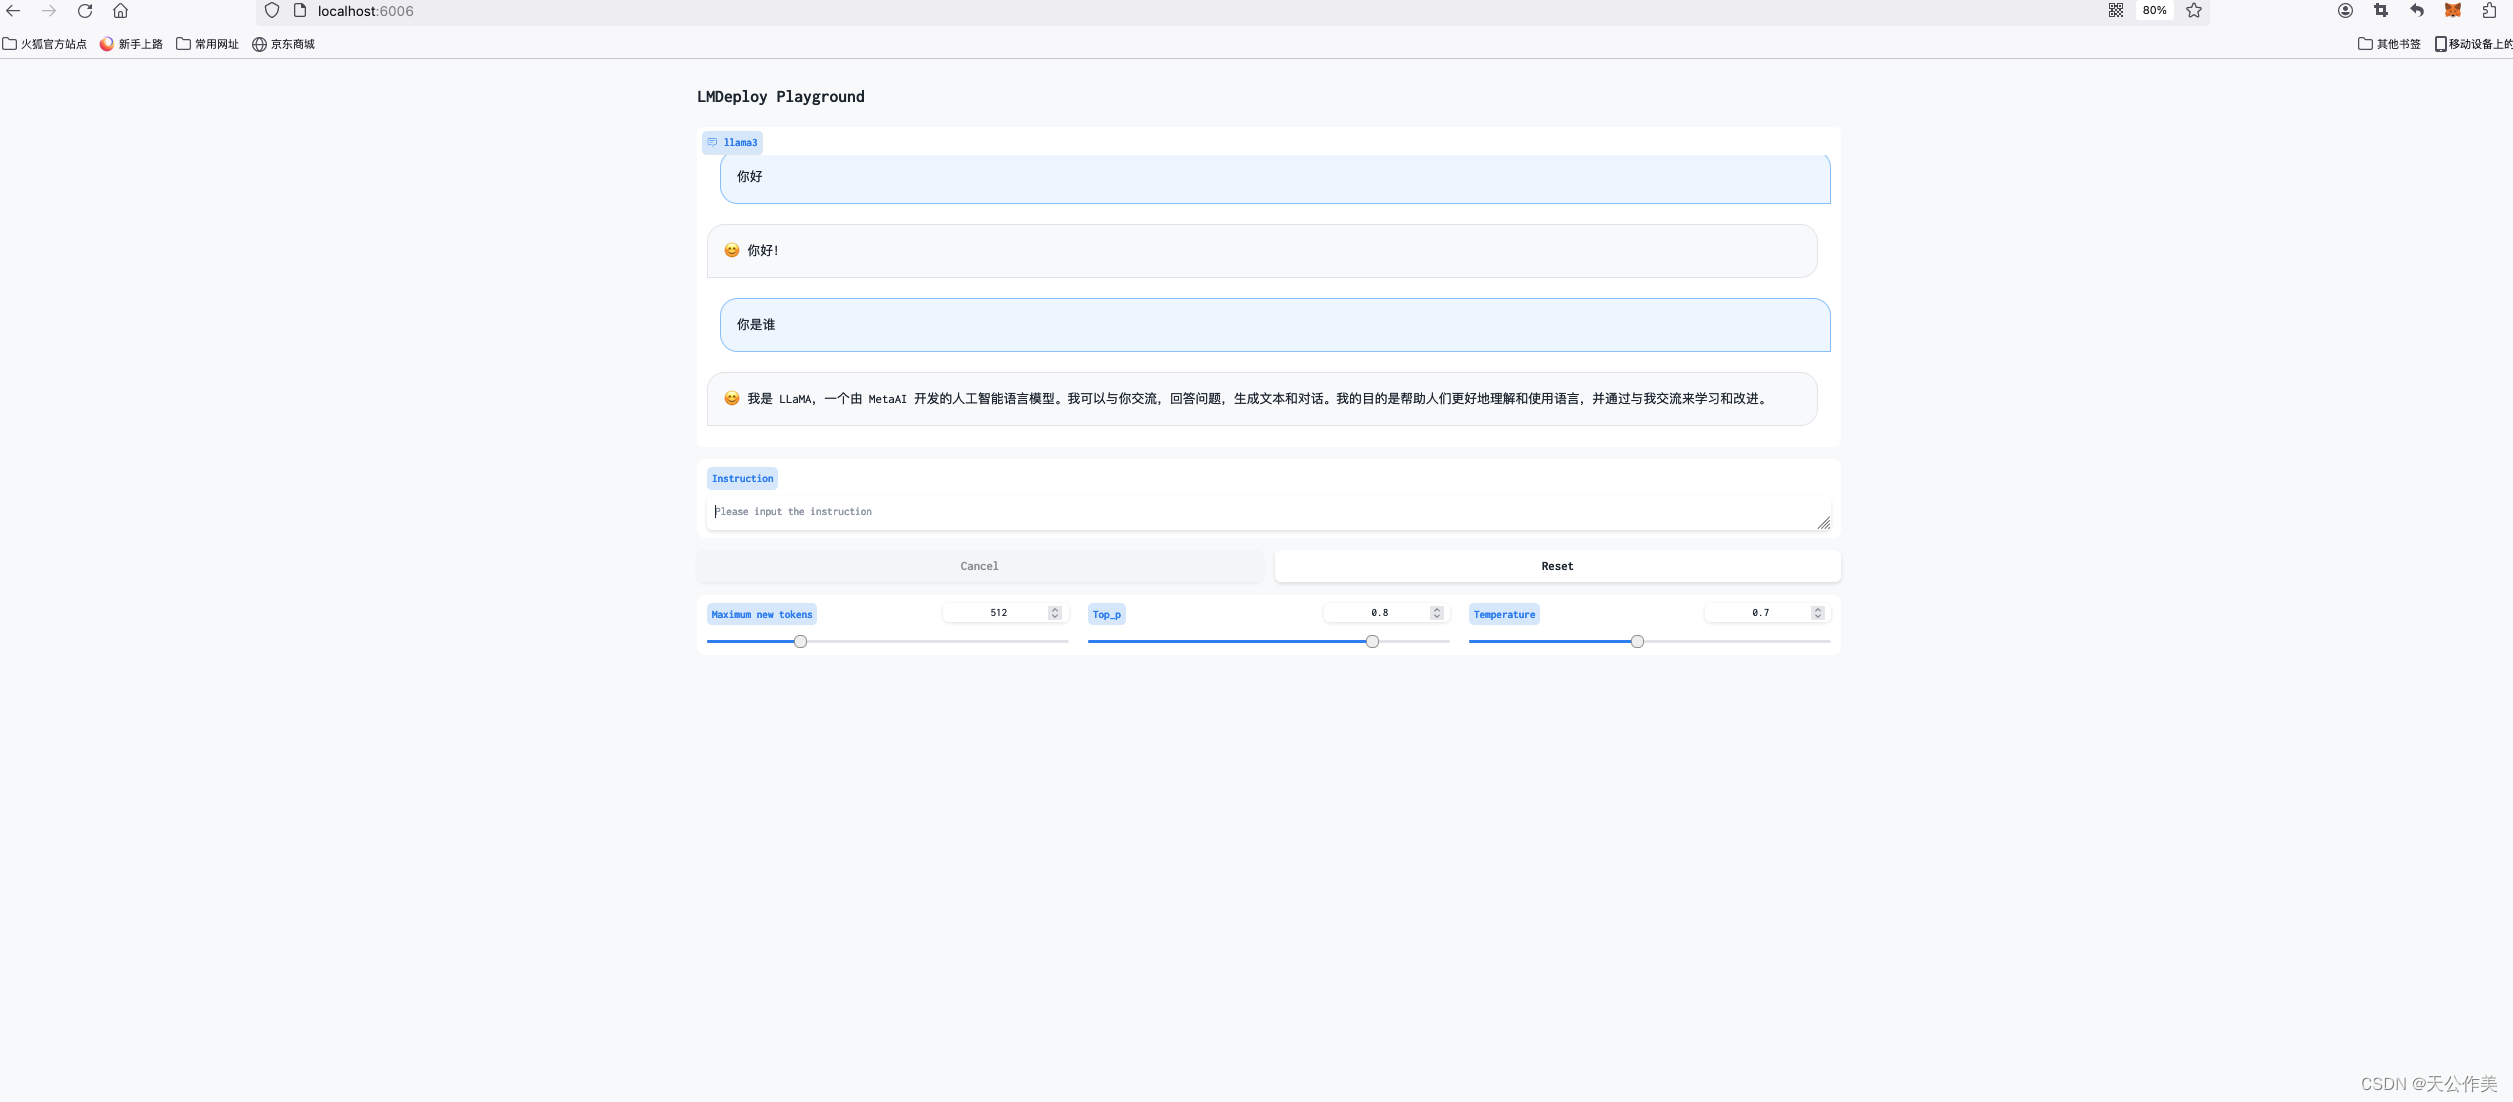Reload the page with refresh icon
This screenshot has height=1102, width=2513.
pyautogui.click(x=85, y=11)
